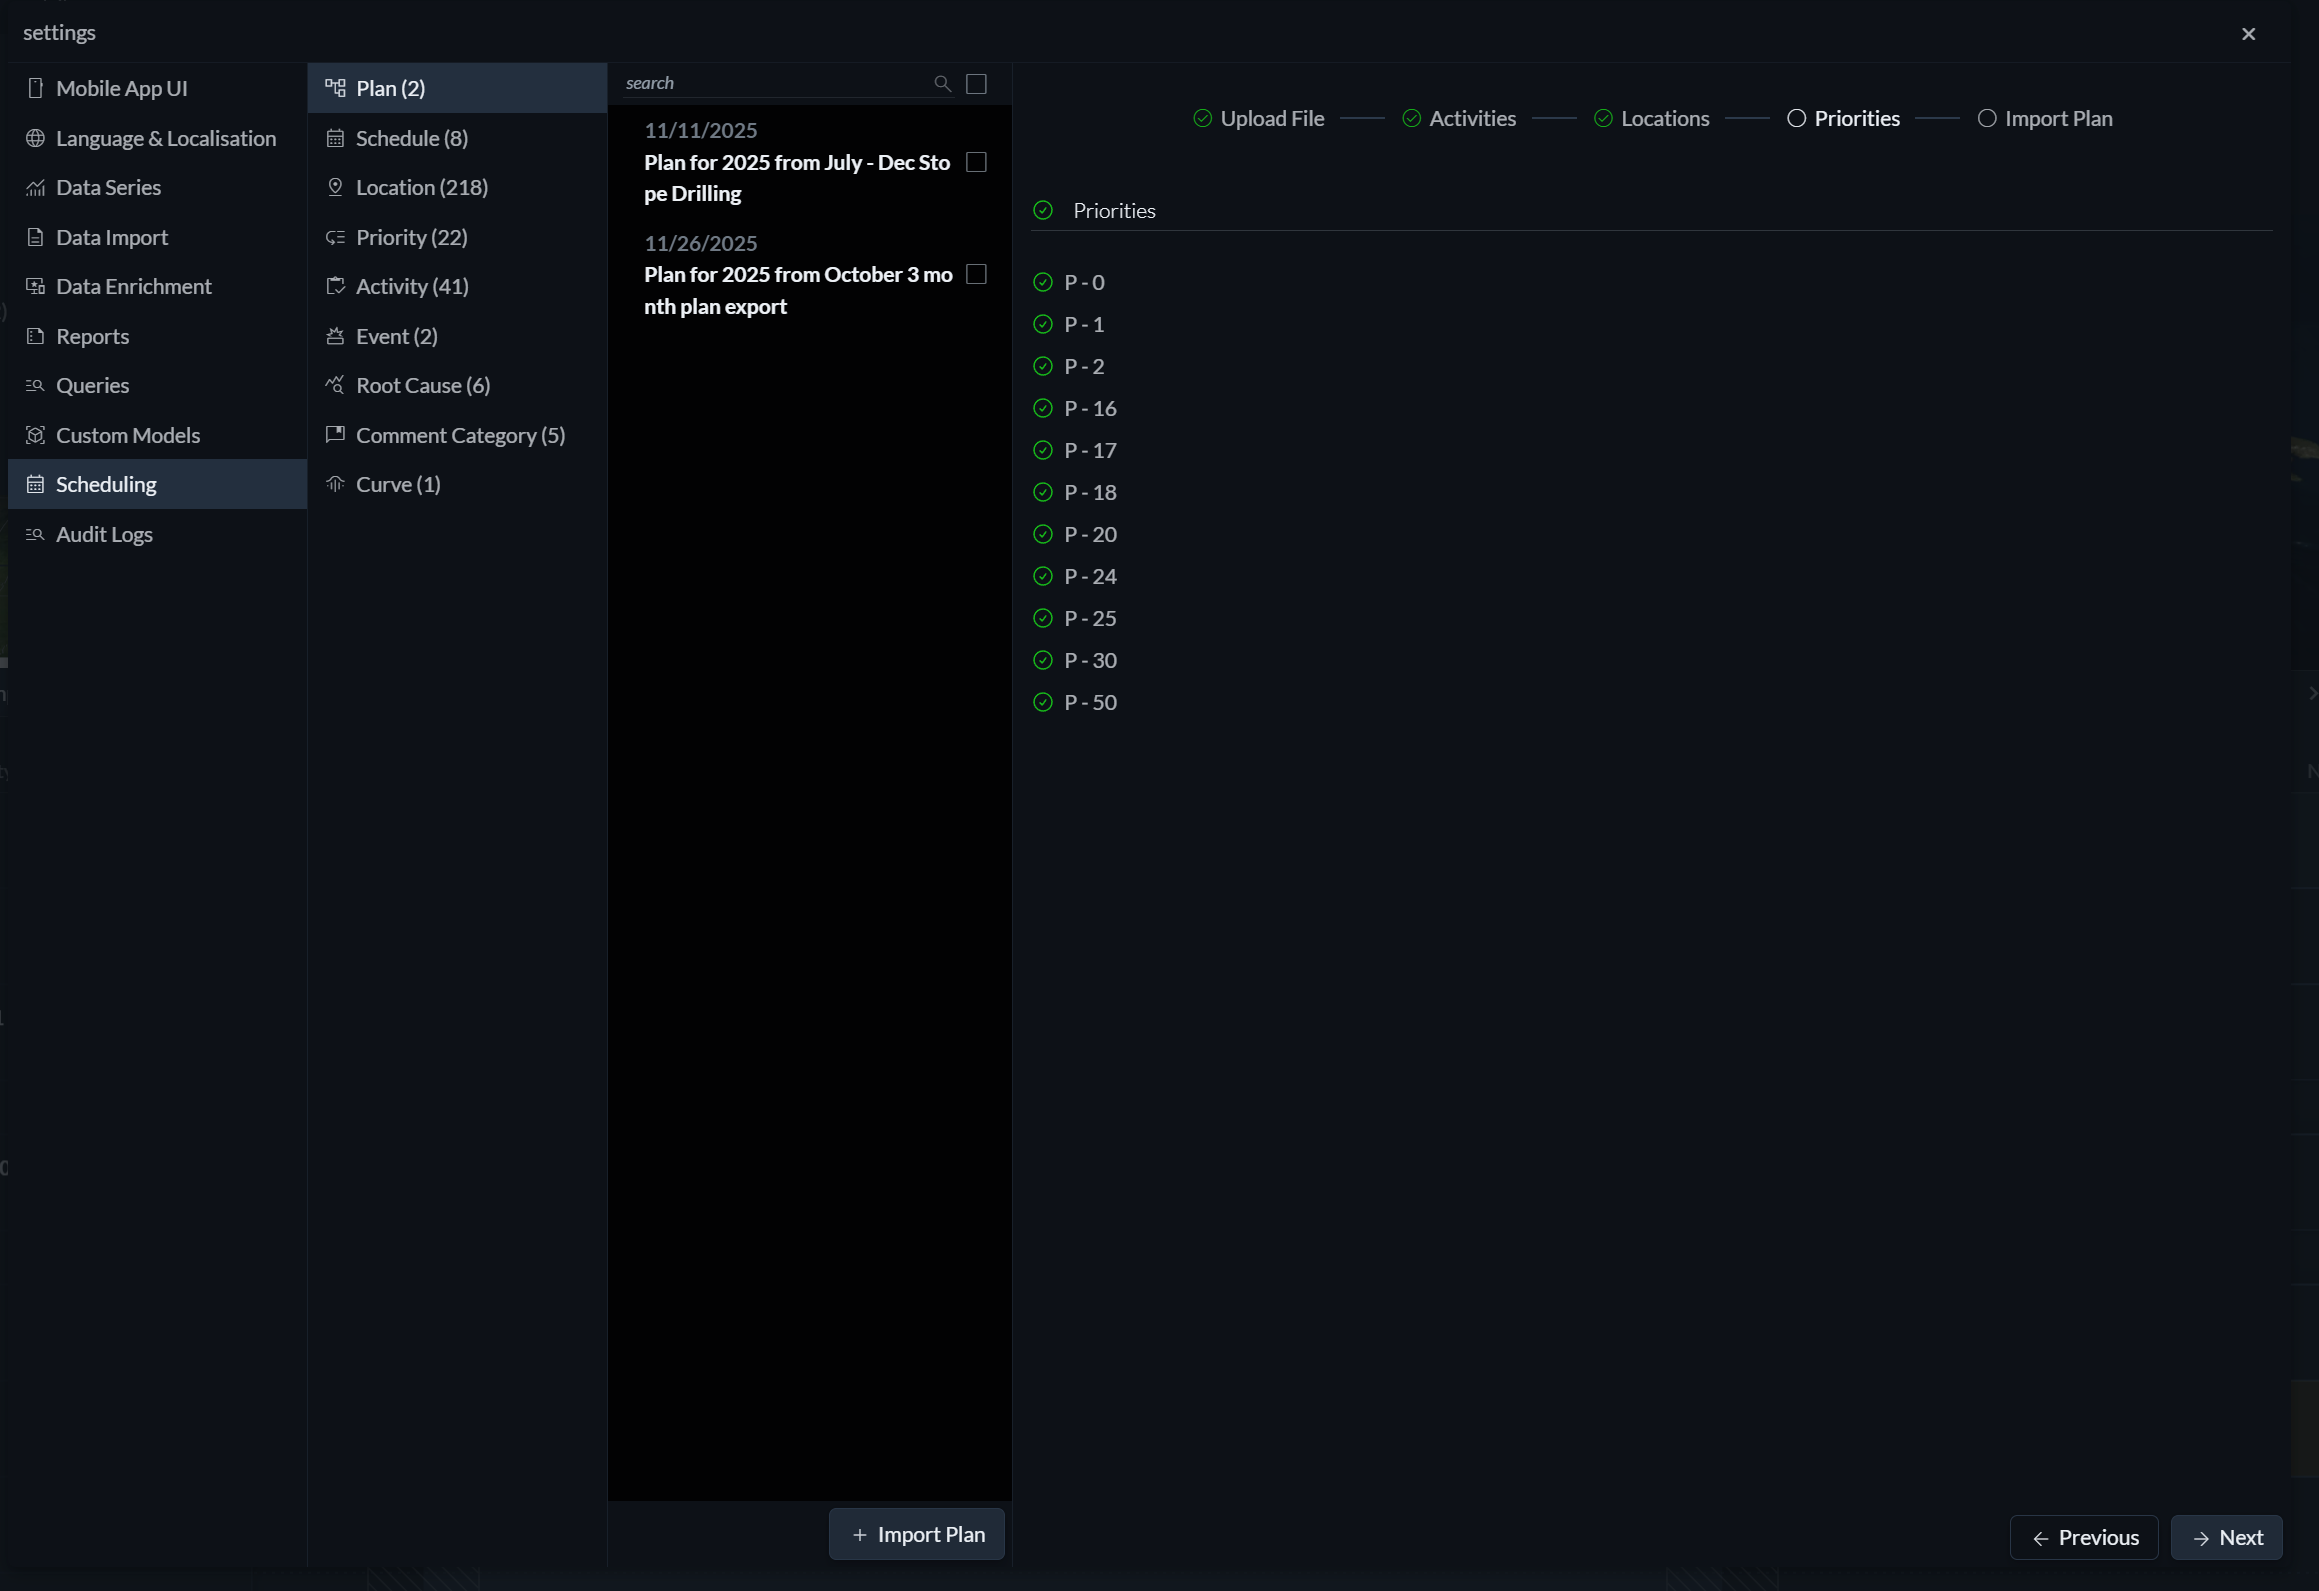
Task: Open Language & Localisation settings
Action: [x=157, y=138]
